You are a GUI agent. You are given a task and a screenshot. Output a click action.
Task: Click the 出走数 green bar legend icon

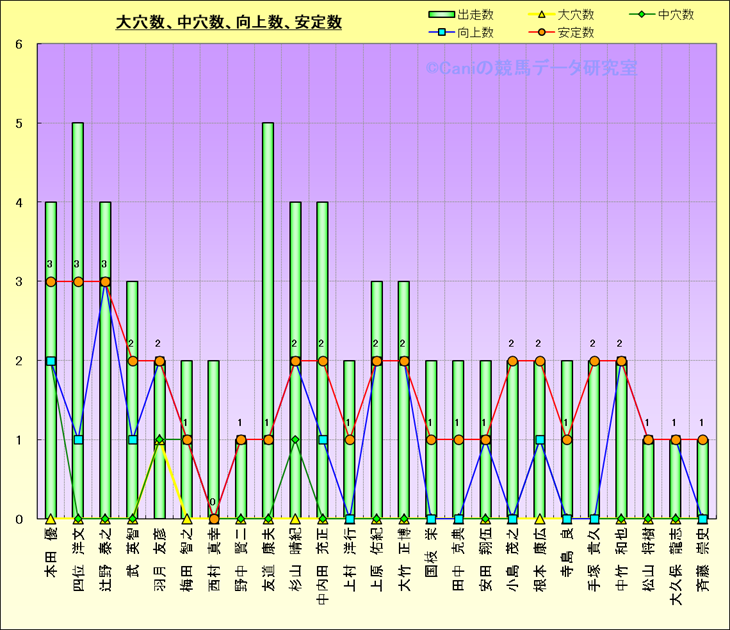[440, 15]
